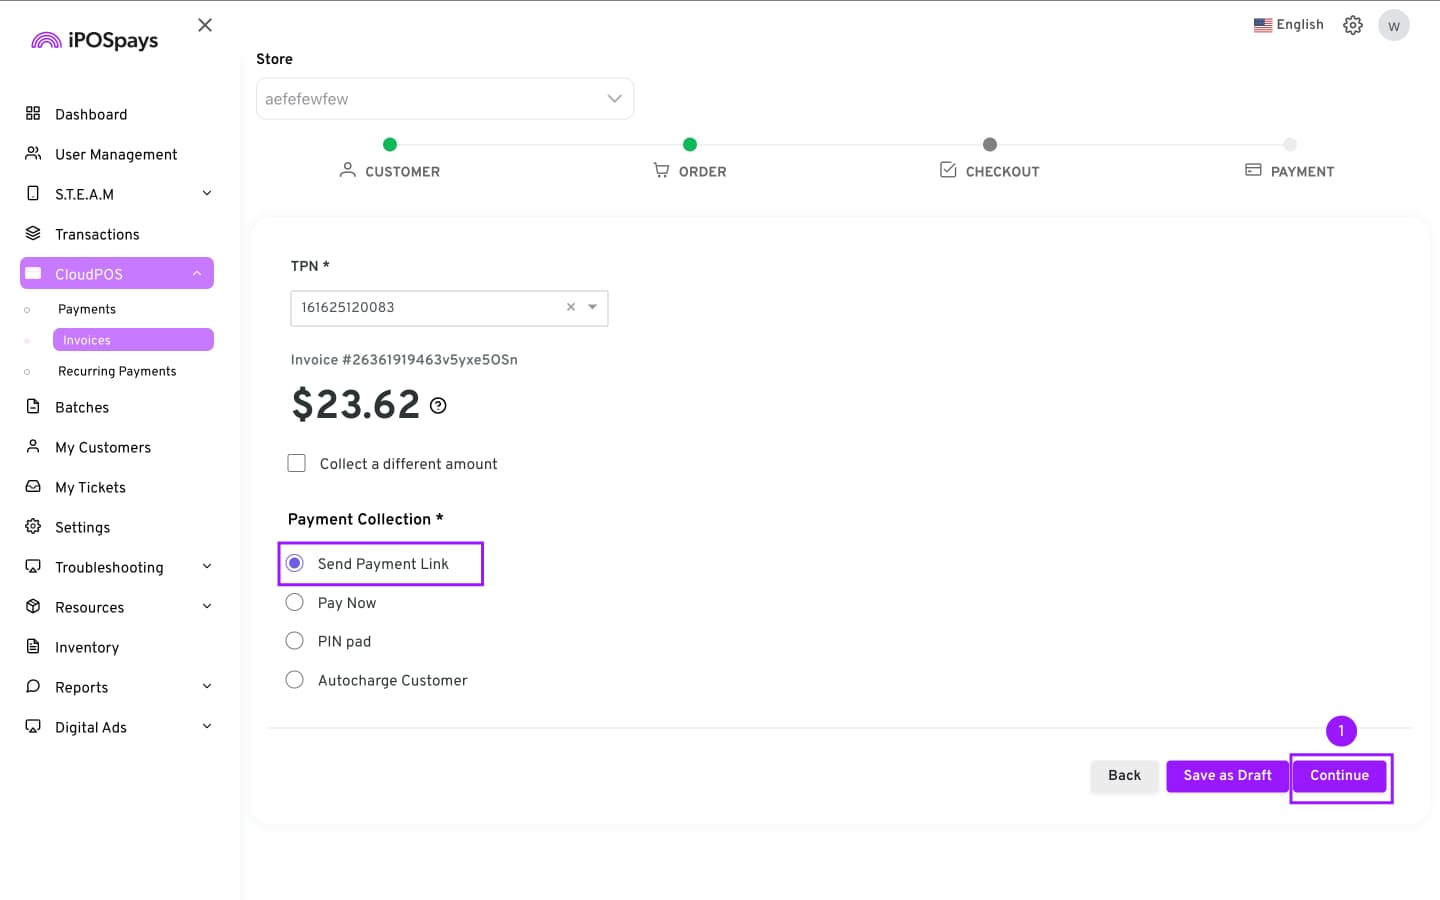Click the iPOSpays logo
Image resolution: width=1440 pixels, height=900 pixels.
95,40
